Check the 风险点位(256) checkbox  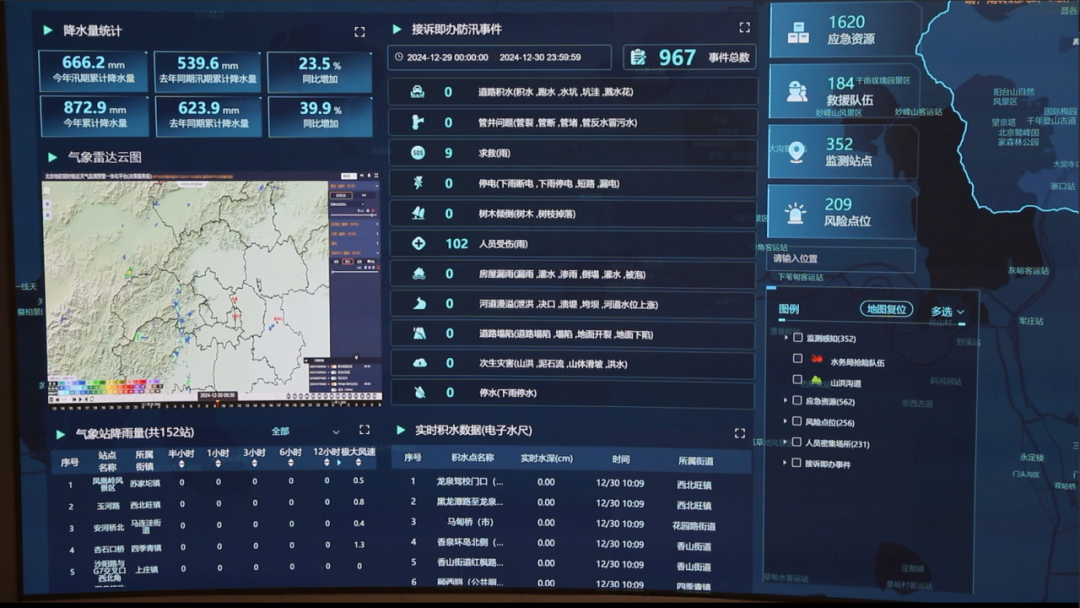pyautogui.click(x=797, y=421)
